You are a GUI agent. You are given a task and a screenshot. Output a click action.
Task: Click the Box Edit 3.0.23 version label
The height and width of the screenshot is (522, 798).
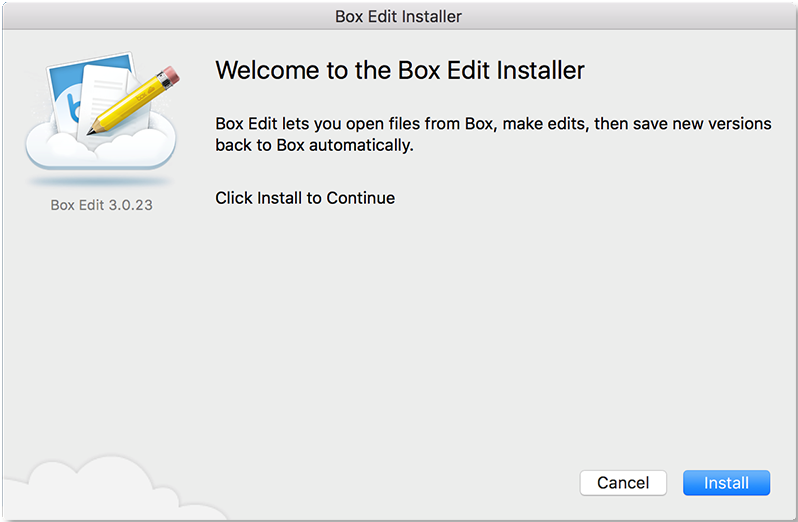tap(101, 205)
